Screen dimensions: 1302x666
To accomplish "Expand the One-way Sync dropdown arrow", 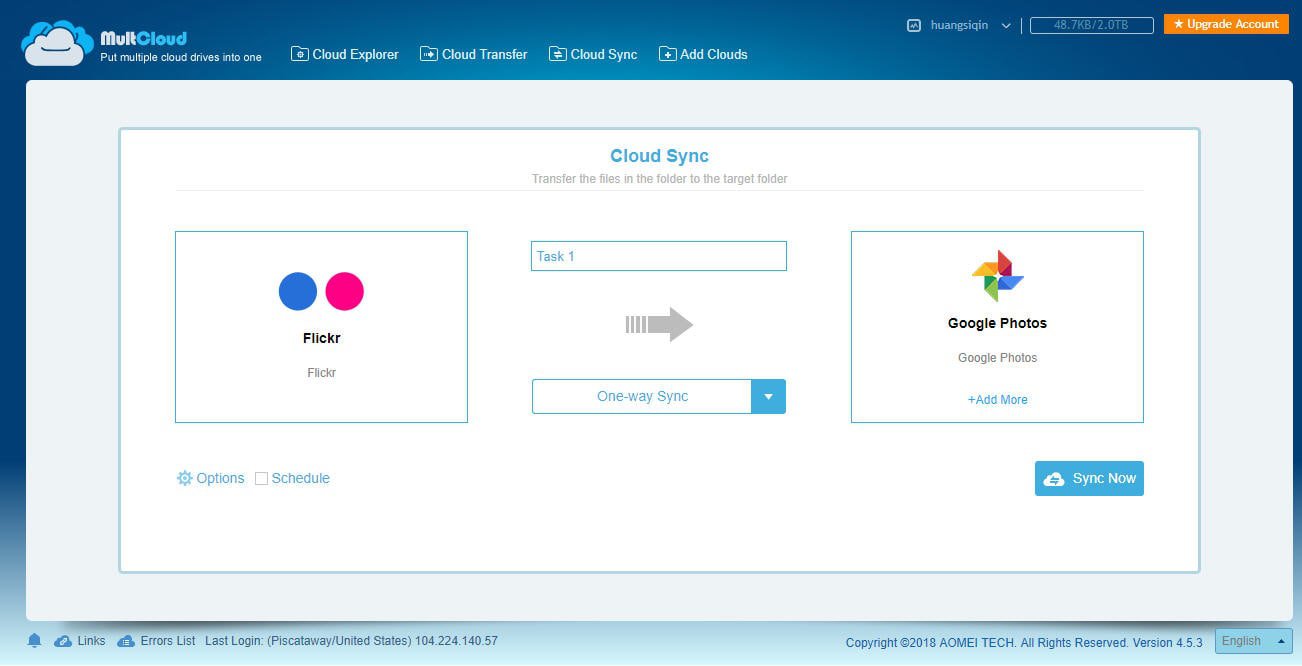I will (x=768, y=396).
